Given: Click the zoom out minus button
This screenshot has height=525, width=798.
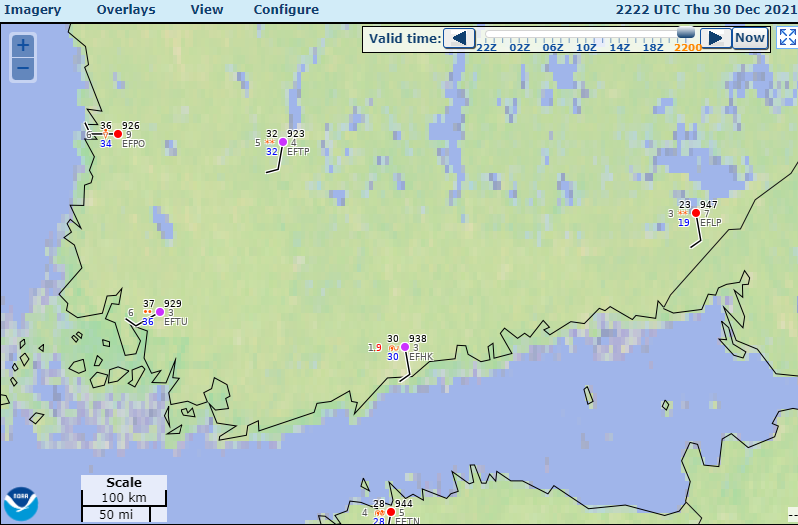Looking at the screenshot, I should click(23, 69).
